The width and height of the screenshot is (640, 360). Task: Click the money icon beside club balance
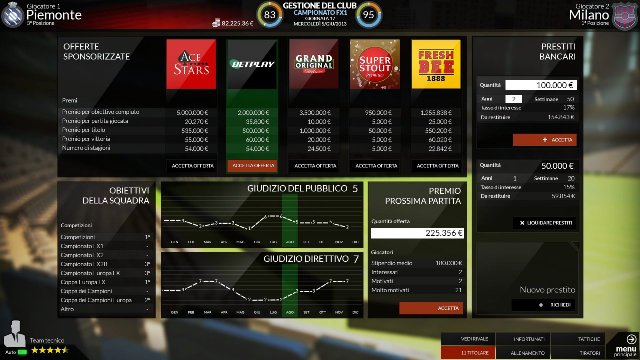tap(216, 23)
